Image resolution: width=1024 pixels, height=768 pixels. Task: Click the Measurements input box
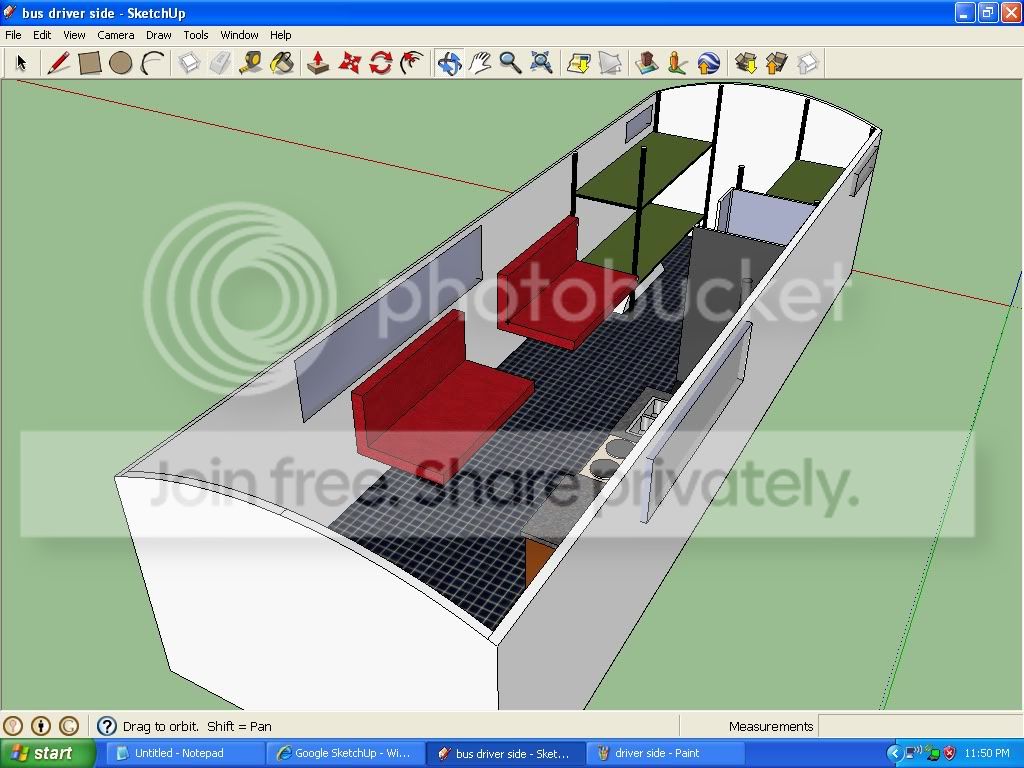[x=920, y=726]
